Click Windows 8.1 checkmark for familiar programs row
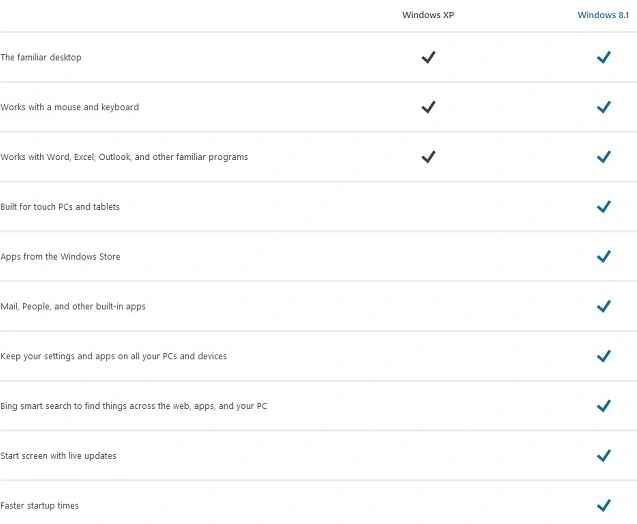Screen dimensions: 637x524 tap(603, 157)
